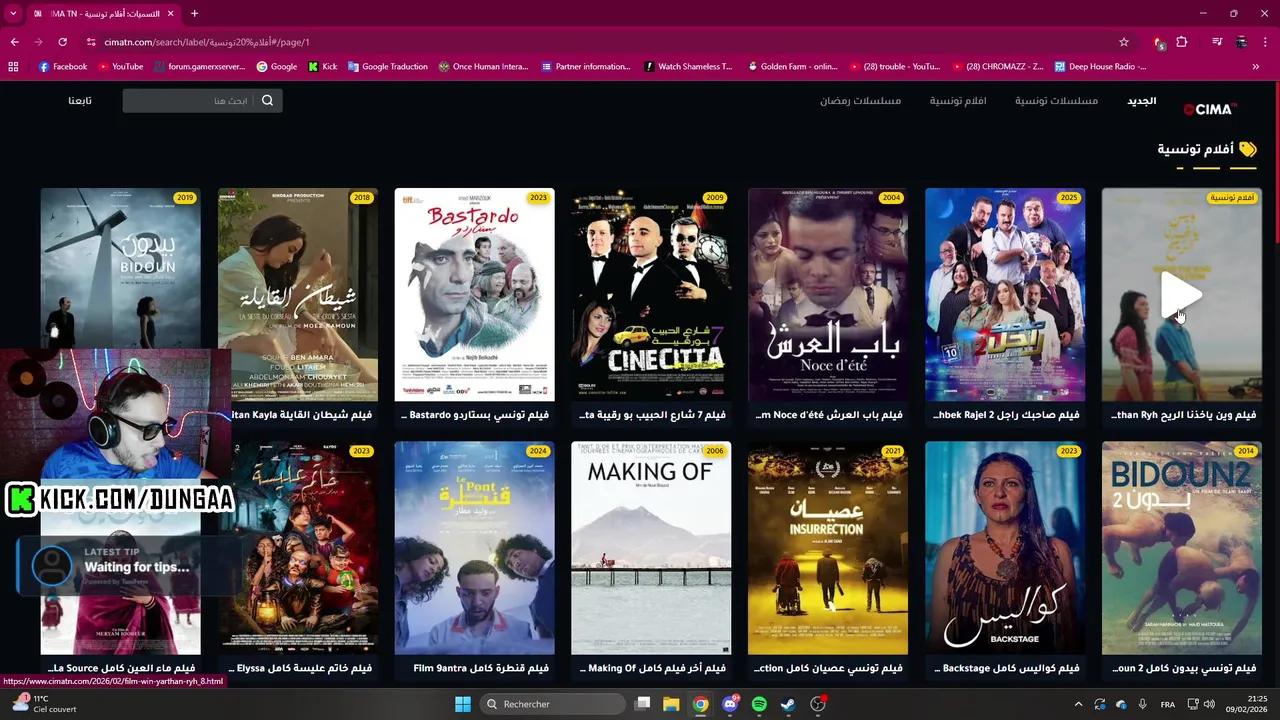Viewport: 1280px width, 720px height.
Task: Open the Google Traduction bookmark
Action: [388, 67]
